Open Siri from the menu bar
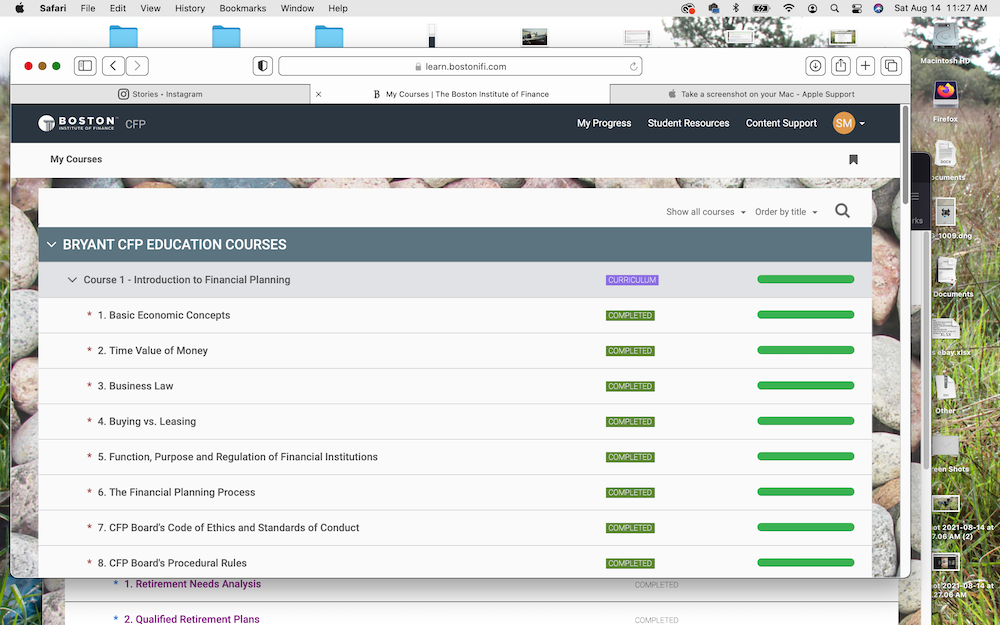The height and width of the screenshot is (625, 1000). click(x=878, y=8)
